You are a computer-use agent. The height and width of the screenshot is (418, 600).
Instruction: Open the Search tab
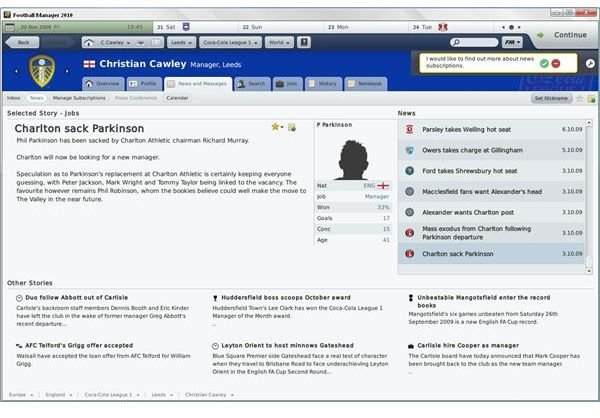252,84
